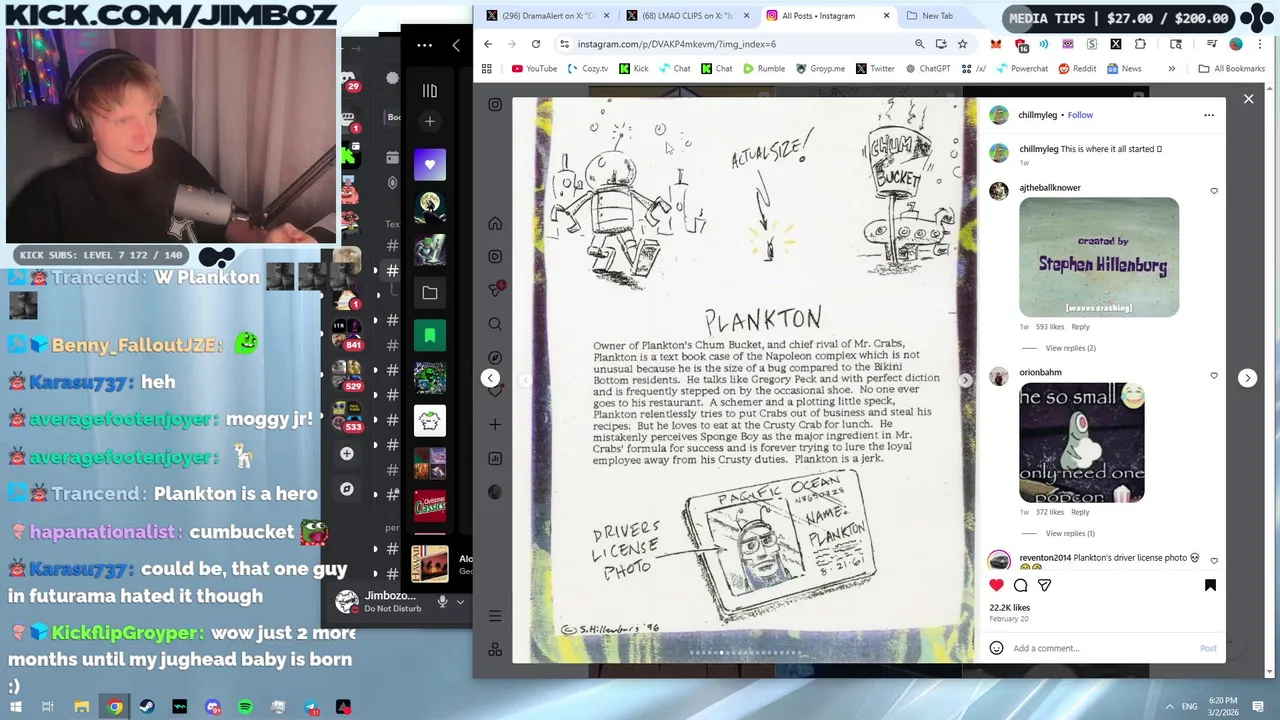Image resolution: width=1280 pixels, height=720 pixels.
Task: Select the New Tab browser tab
Action: [x=935, y=16]
